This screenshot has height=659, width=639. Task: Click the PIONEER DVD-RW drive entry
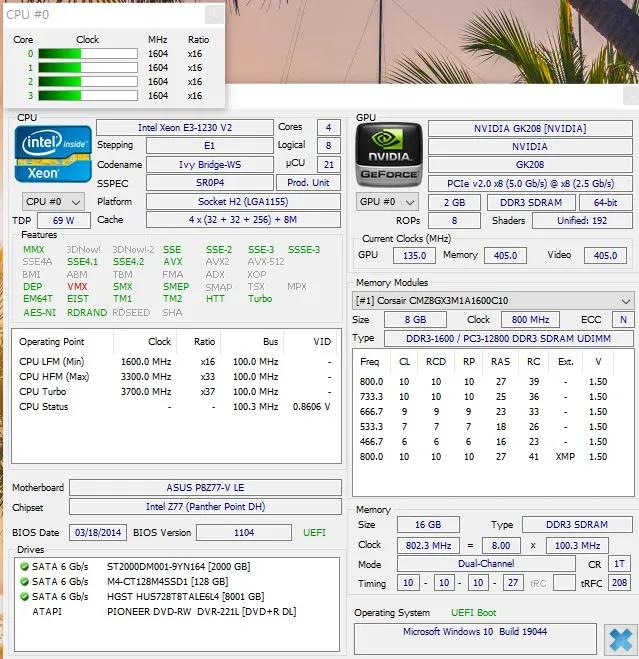(164, 612)
